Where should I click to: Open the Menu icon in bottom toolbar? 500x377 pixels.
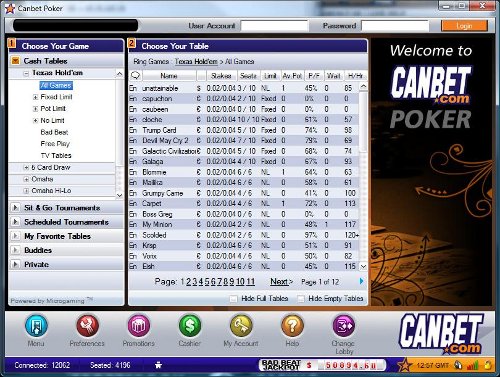pyautogui.click(x=36, y=326)
